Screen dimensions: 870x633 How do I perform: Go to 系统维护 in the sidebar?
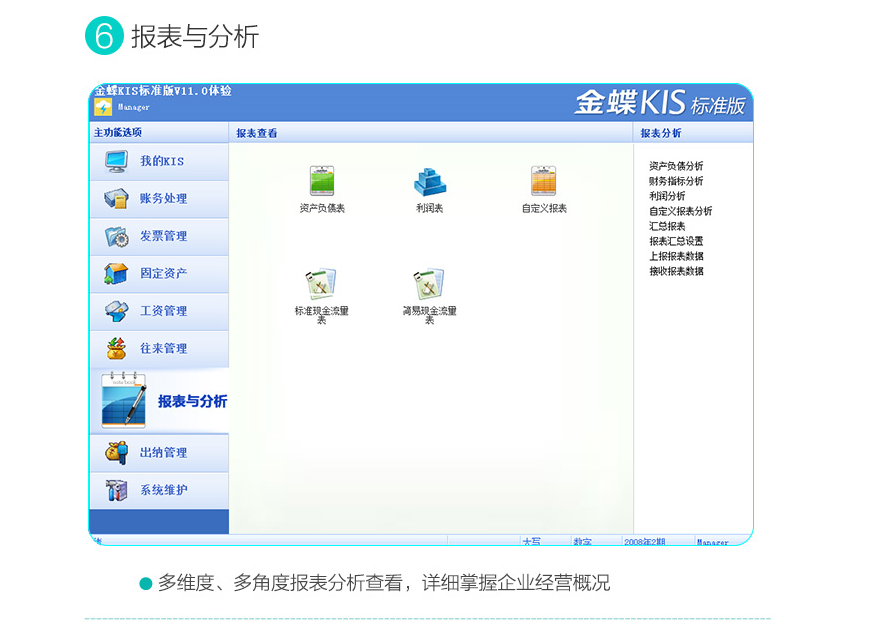163,490
